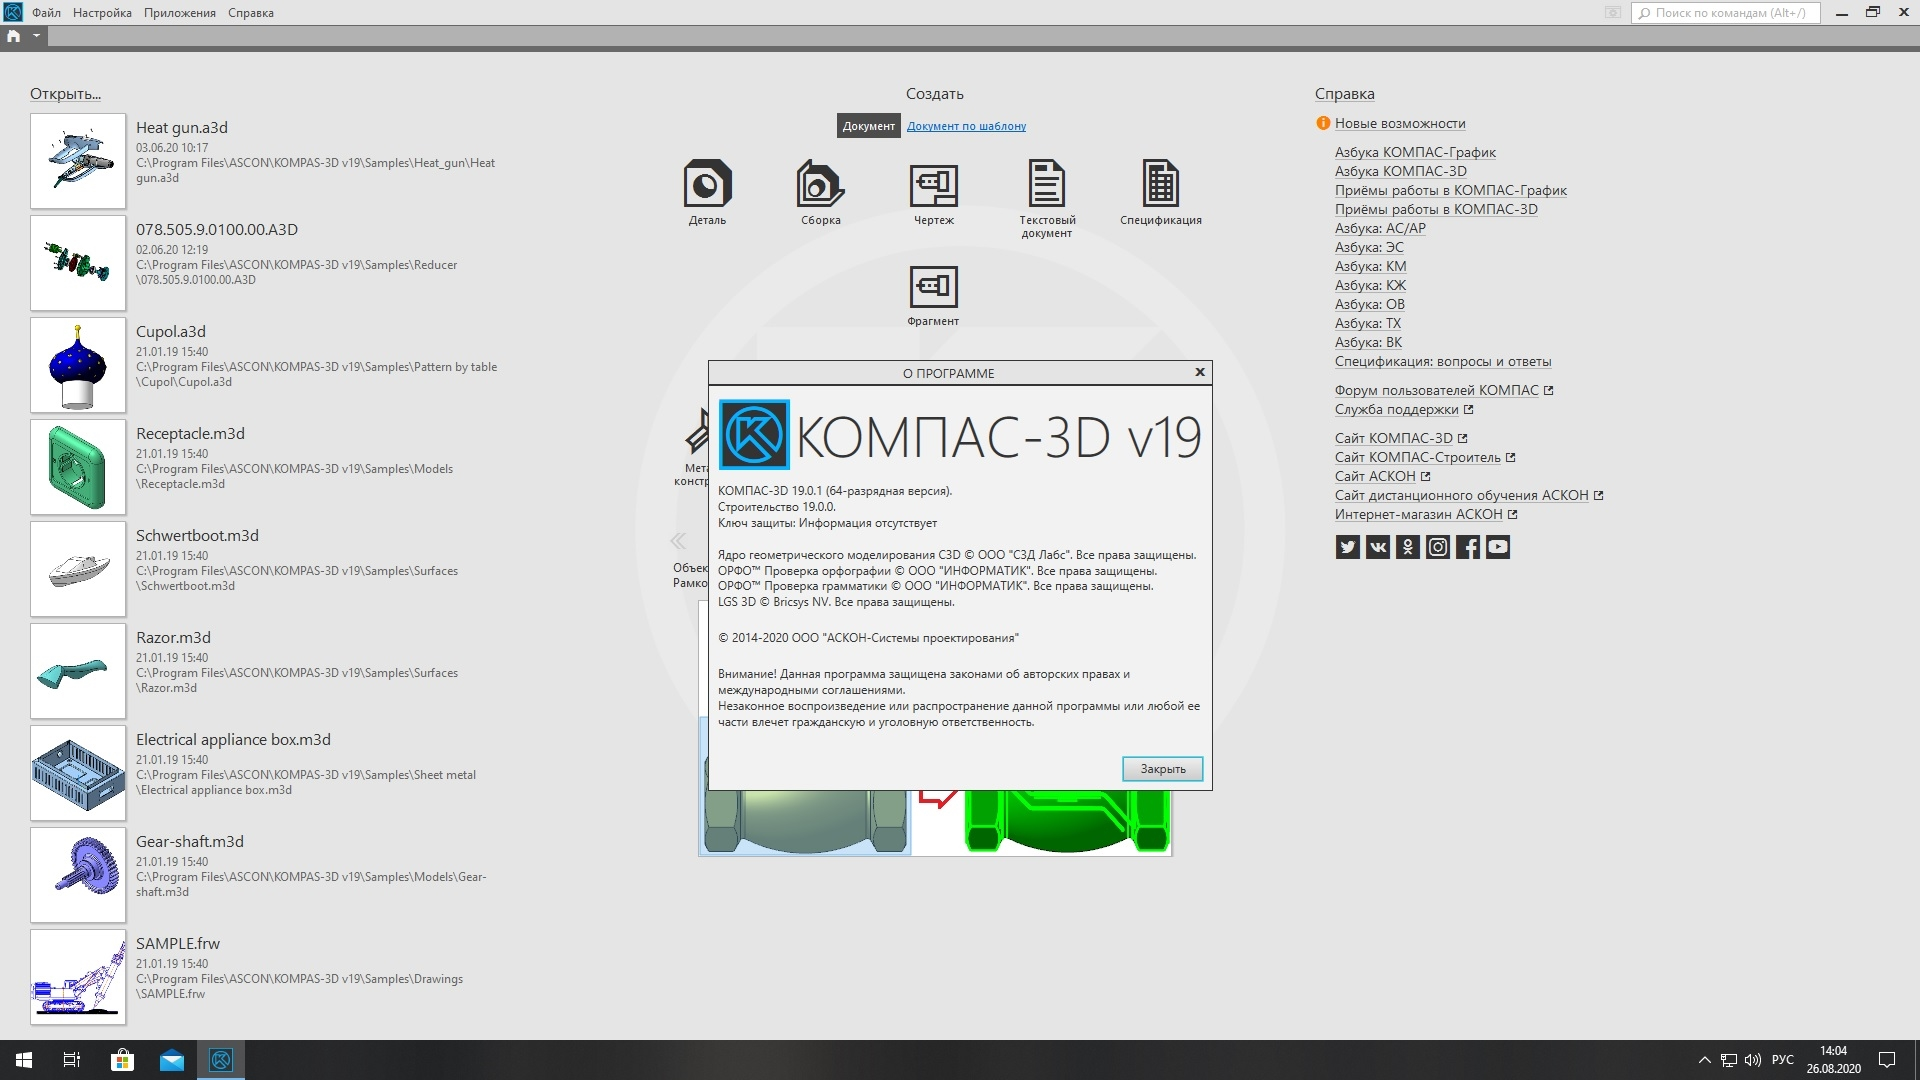Open the Instagram social link
This screenshot has height=1080, width=1920.
[1437, 547]
